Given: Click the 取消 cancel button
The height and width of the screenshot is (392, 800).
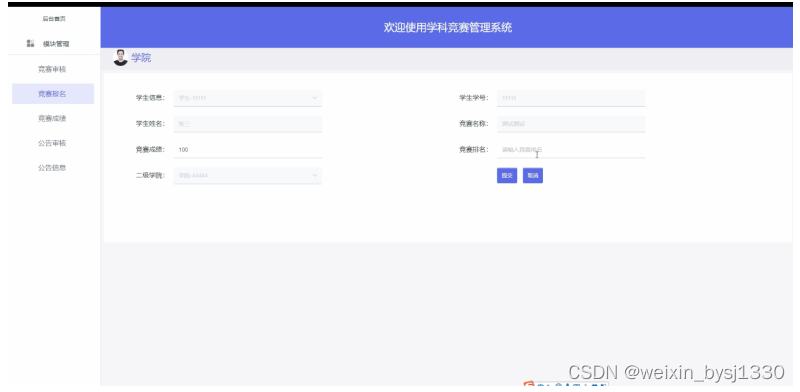Looking at the screenshot, I should click(533, 176).
